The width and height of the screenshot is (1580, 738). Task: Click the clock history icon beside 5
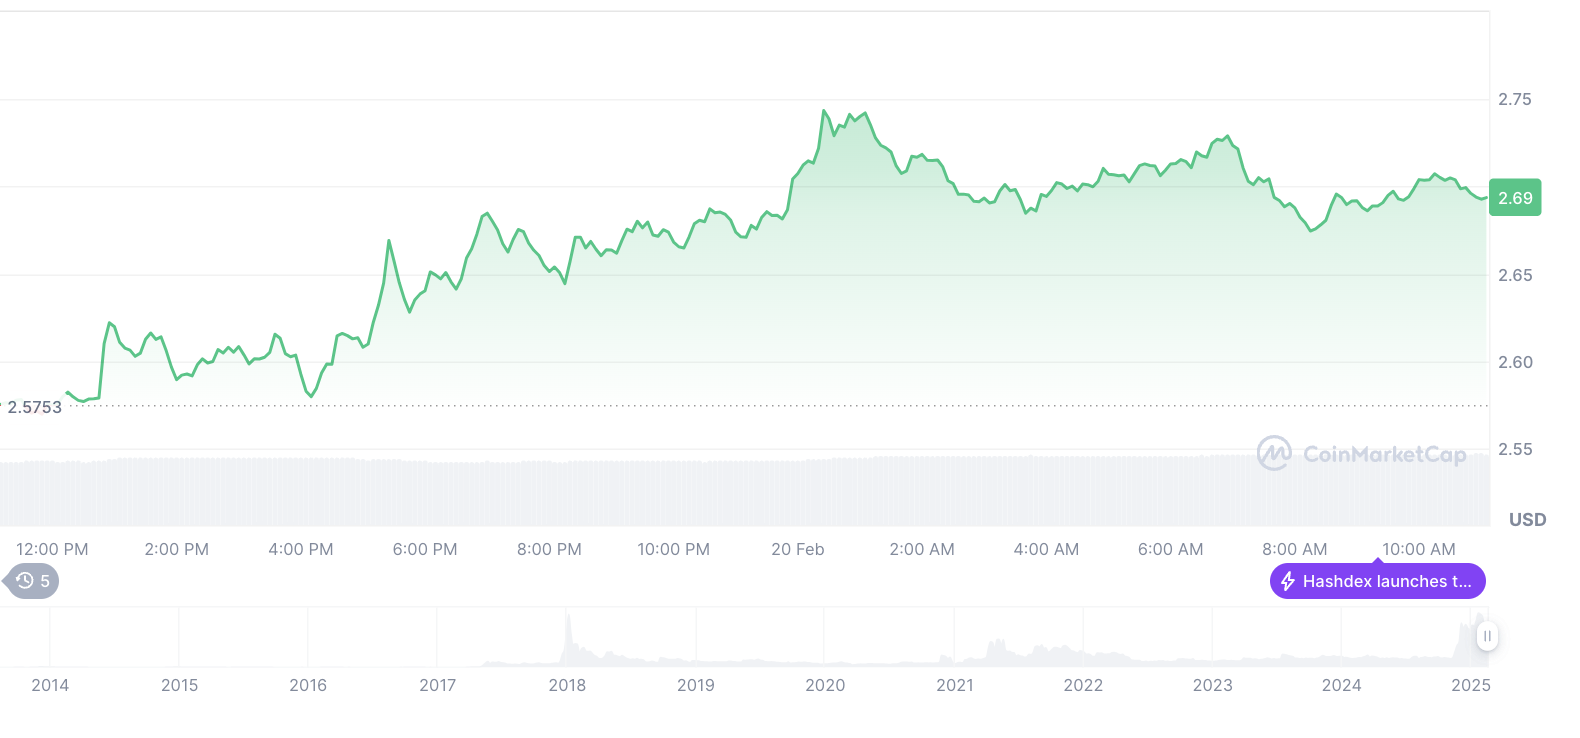pos(25,581)
